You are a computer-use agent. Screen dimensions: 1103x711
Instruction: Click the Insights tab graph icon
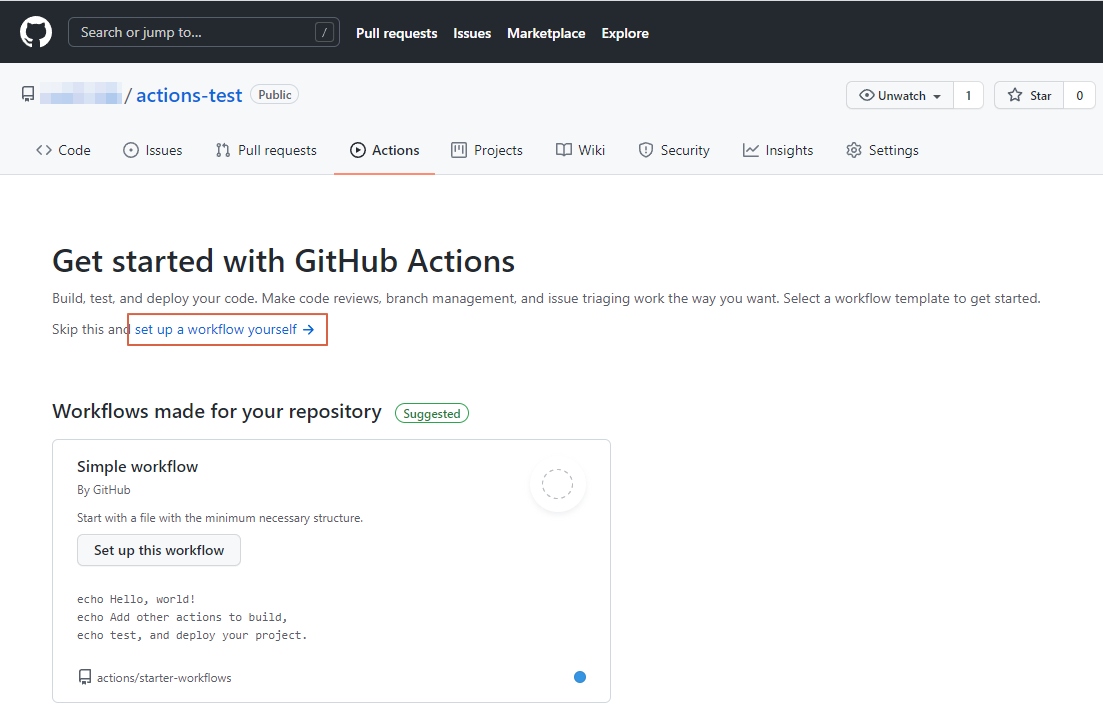751,150
